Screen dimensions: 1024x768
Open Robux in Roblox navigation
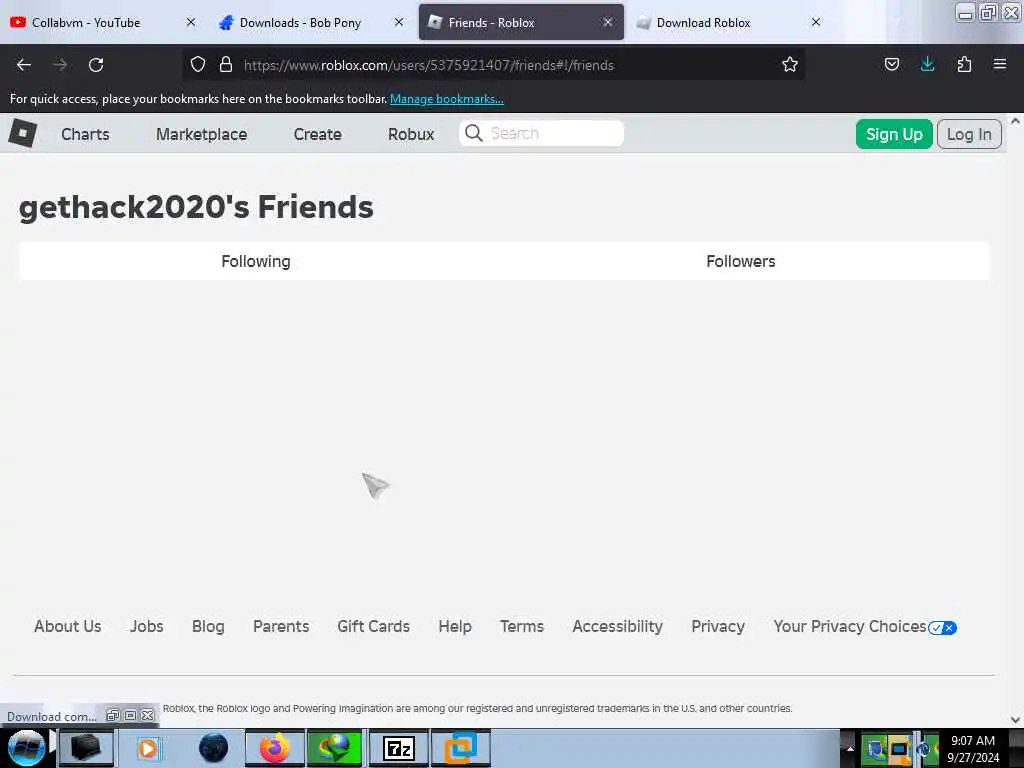coord(411,134)
